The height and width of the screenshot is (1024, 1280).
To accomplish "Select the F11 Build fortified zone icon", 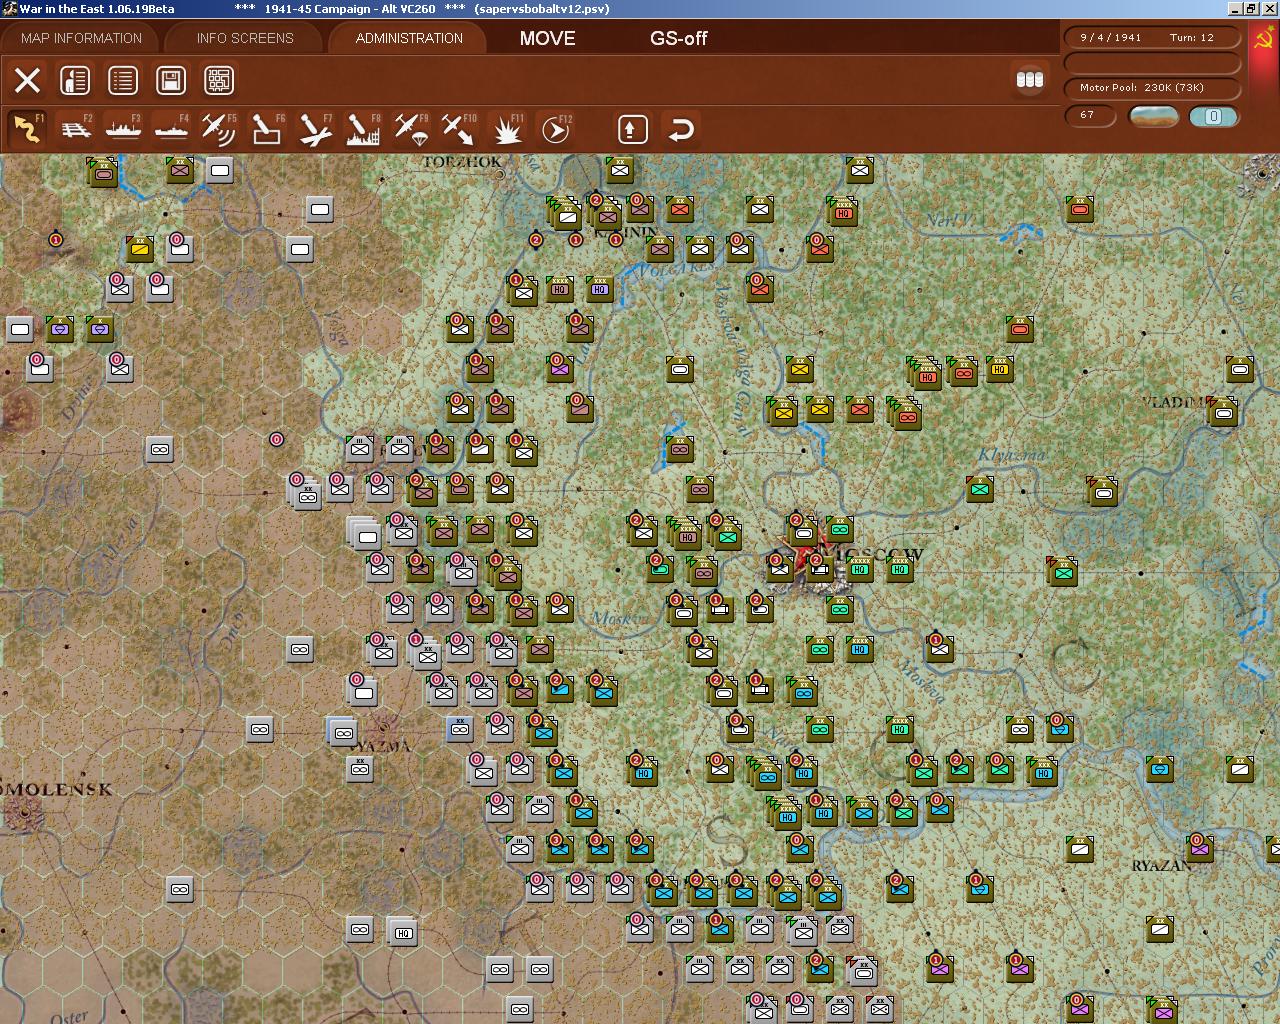I will (507, 129).
